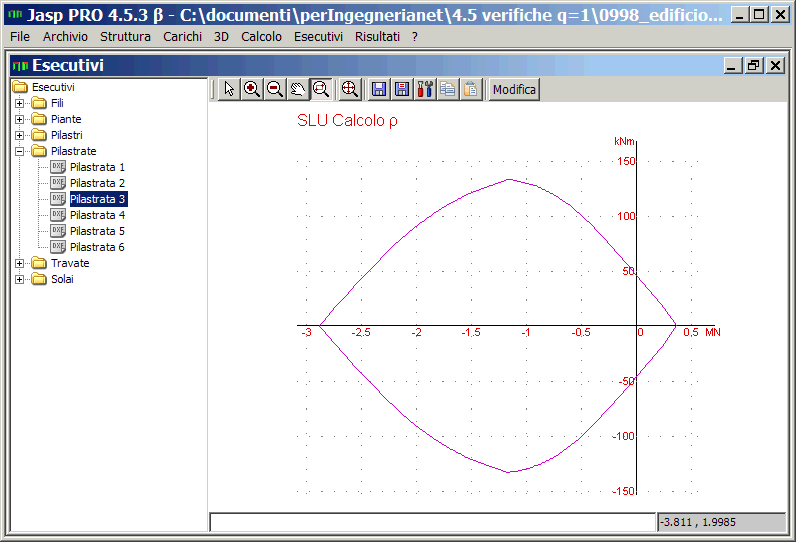Click the zoom in magnifier tool

point(252,89)
